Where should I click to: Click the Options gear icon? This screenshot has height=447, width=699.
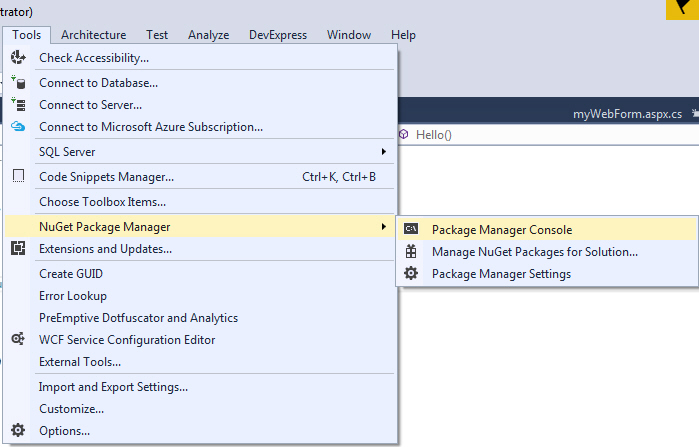18,431
